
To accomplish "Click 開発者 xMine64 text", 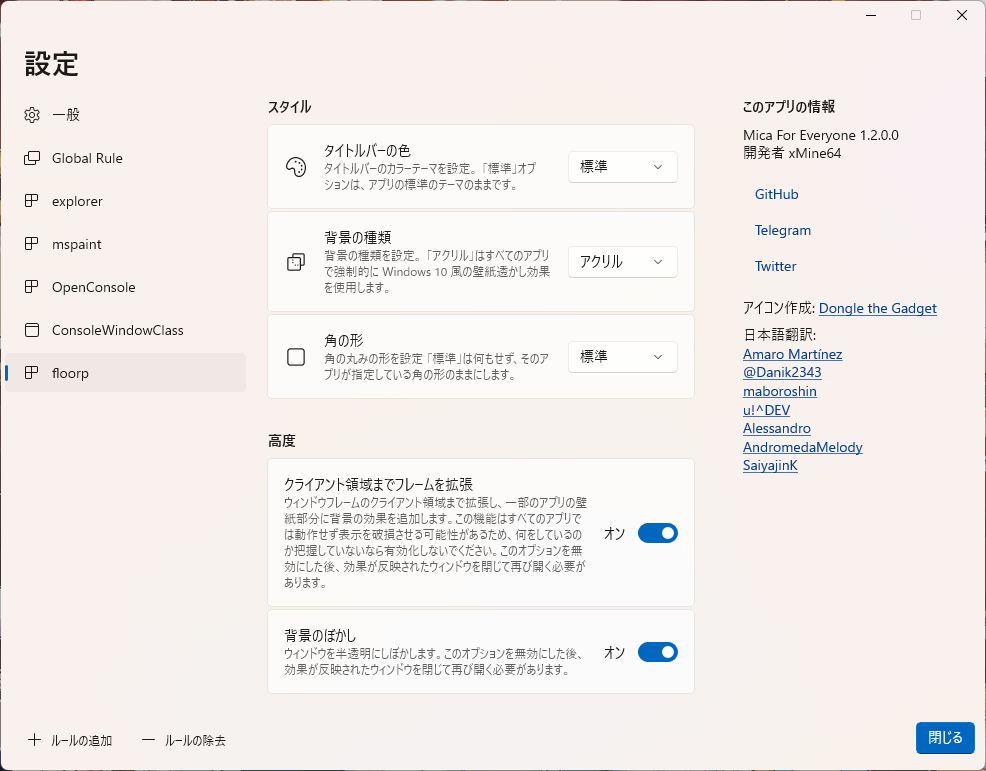I will 792,153.
